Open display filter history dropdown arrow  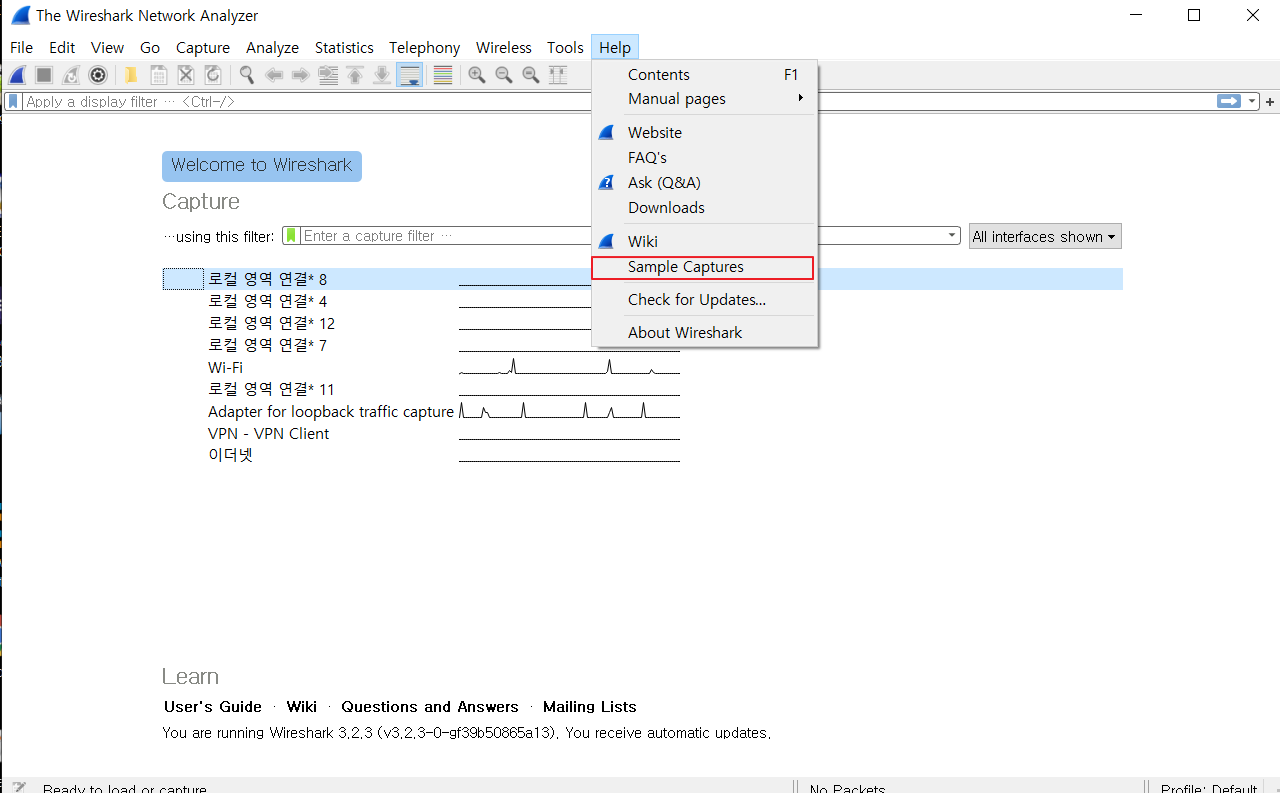[1252, 101]
